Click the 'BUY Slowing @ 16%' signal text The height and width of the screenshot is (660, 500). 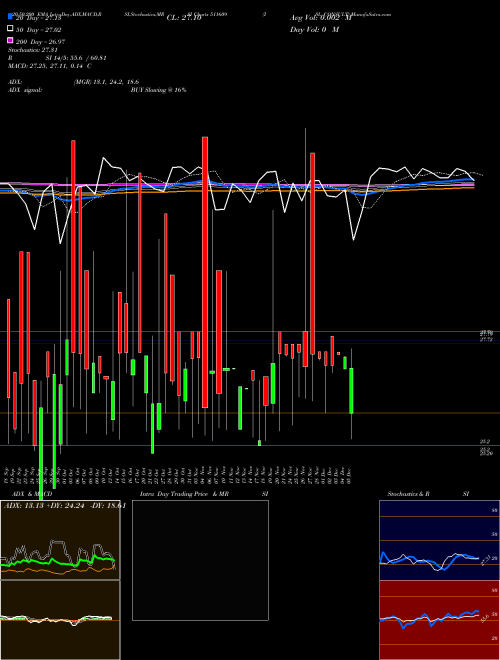click(158, 90)
